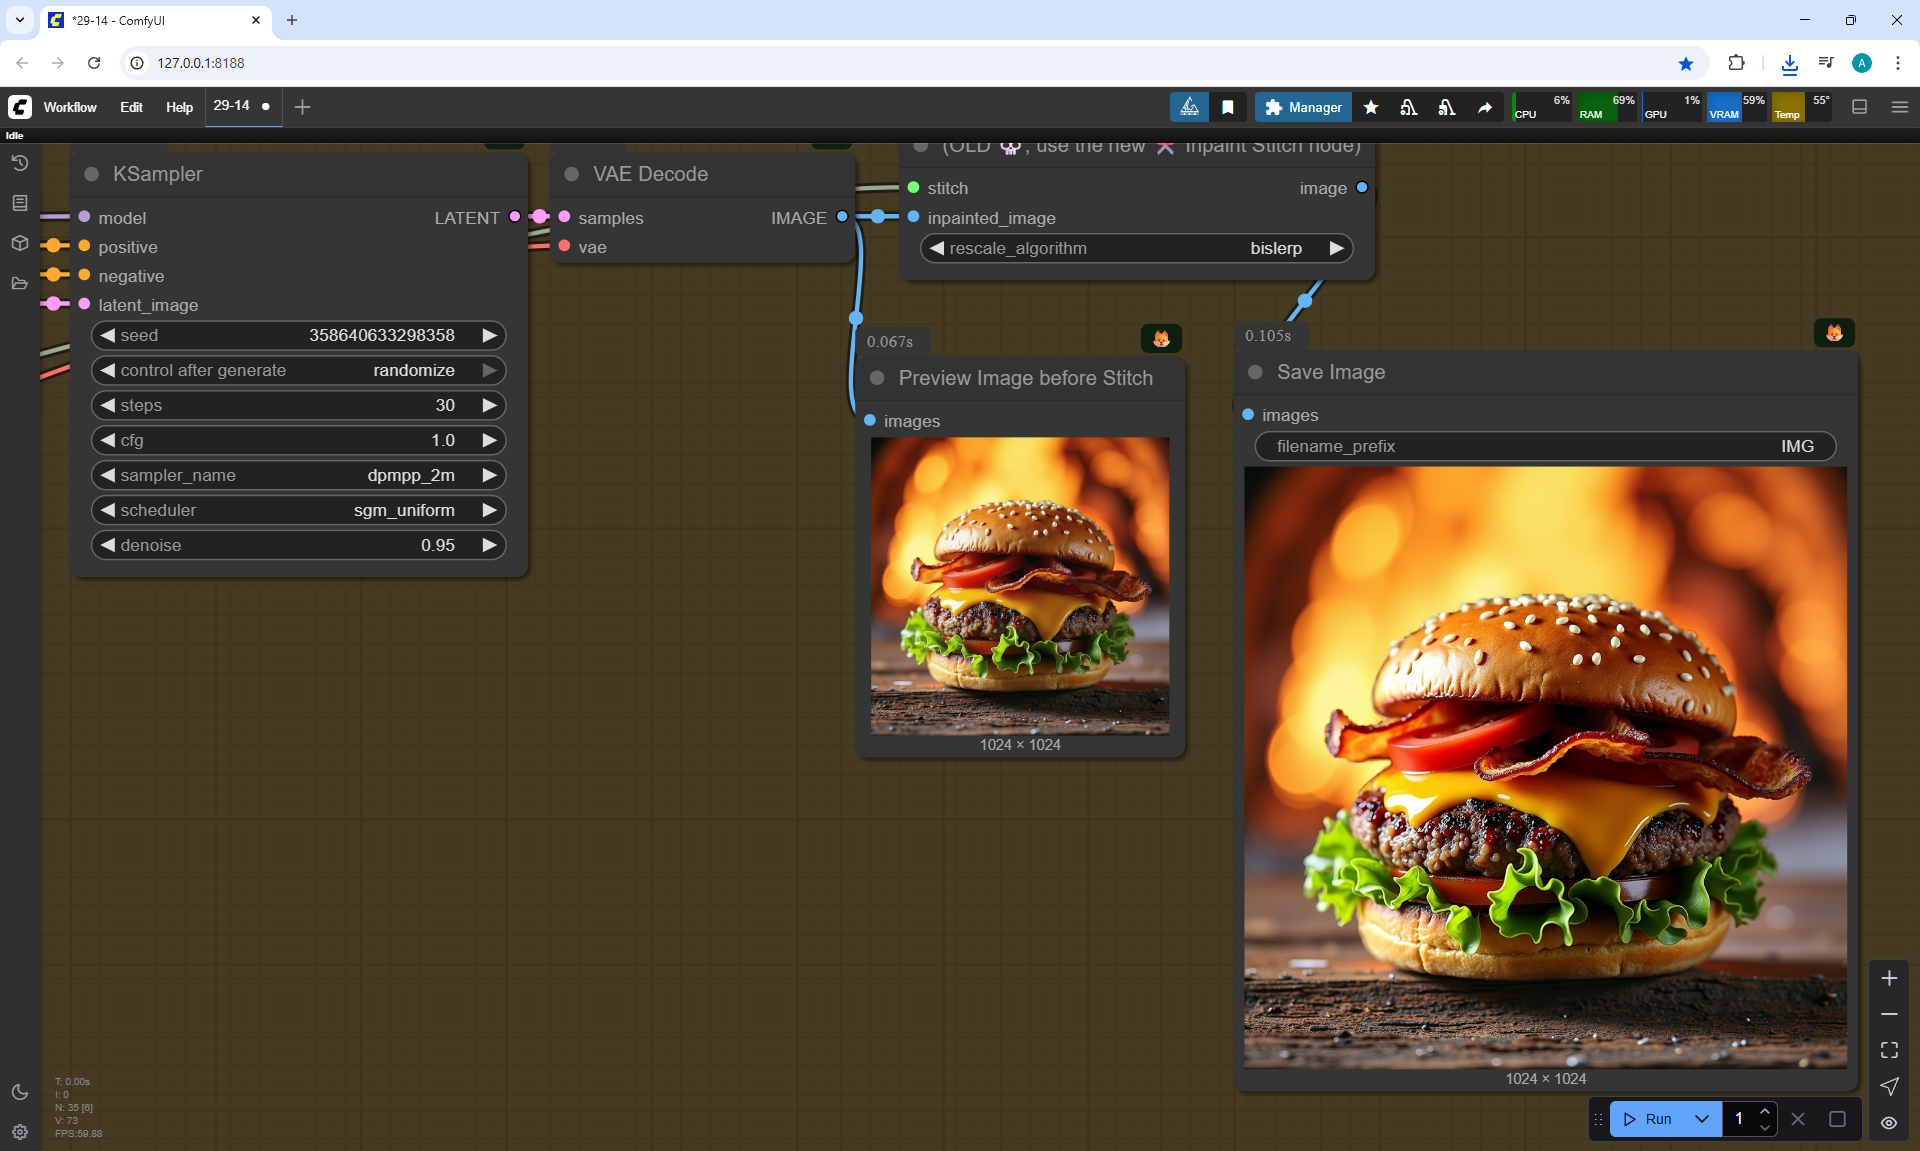The width and height of the screenshot is (1920, 1151).
Task: Open the queue history sidebar icon
Action: tap(20, 163)
